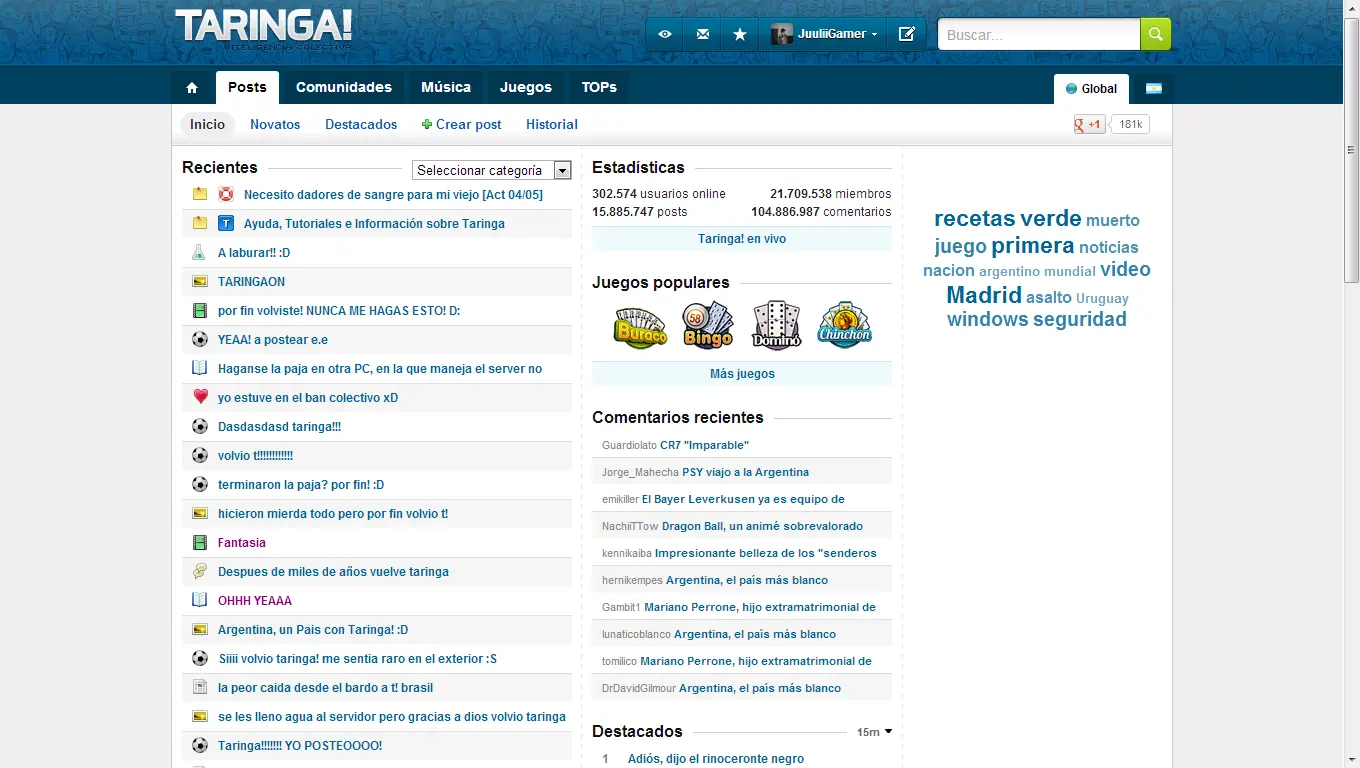Click Taringa! en vivo button
This screenshot has height=768, width=1360.
(742, 239)
